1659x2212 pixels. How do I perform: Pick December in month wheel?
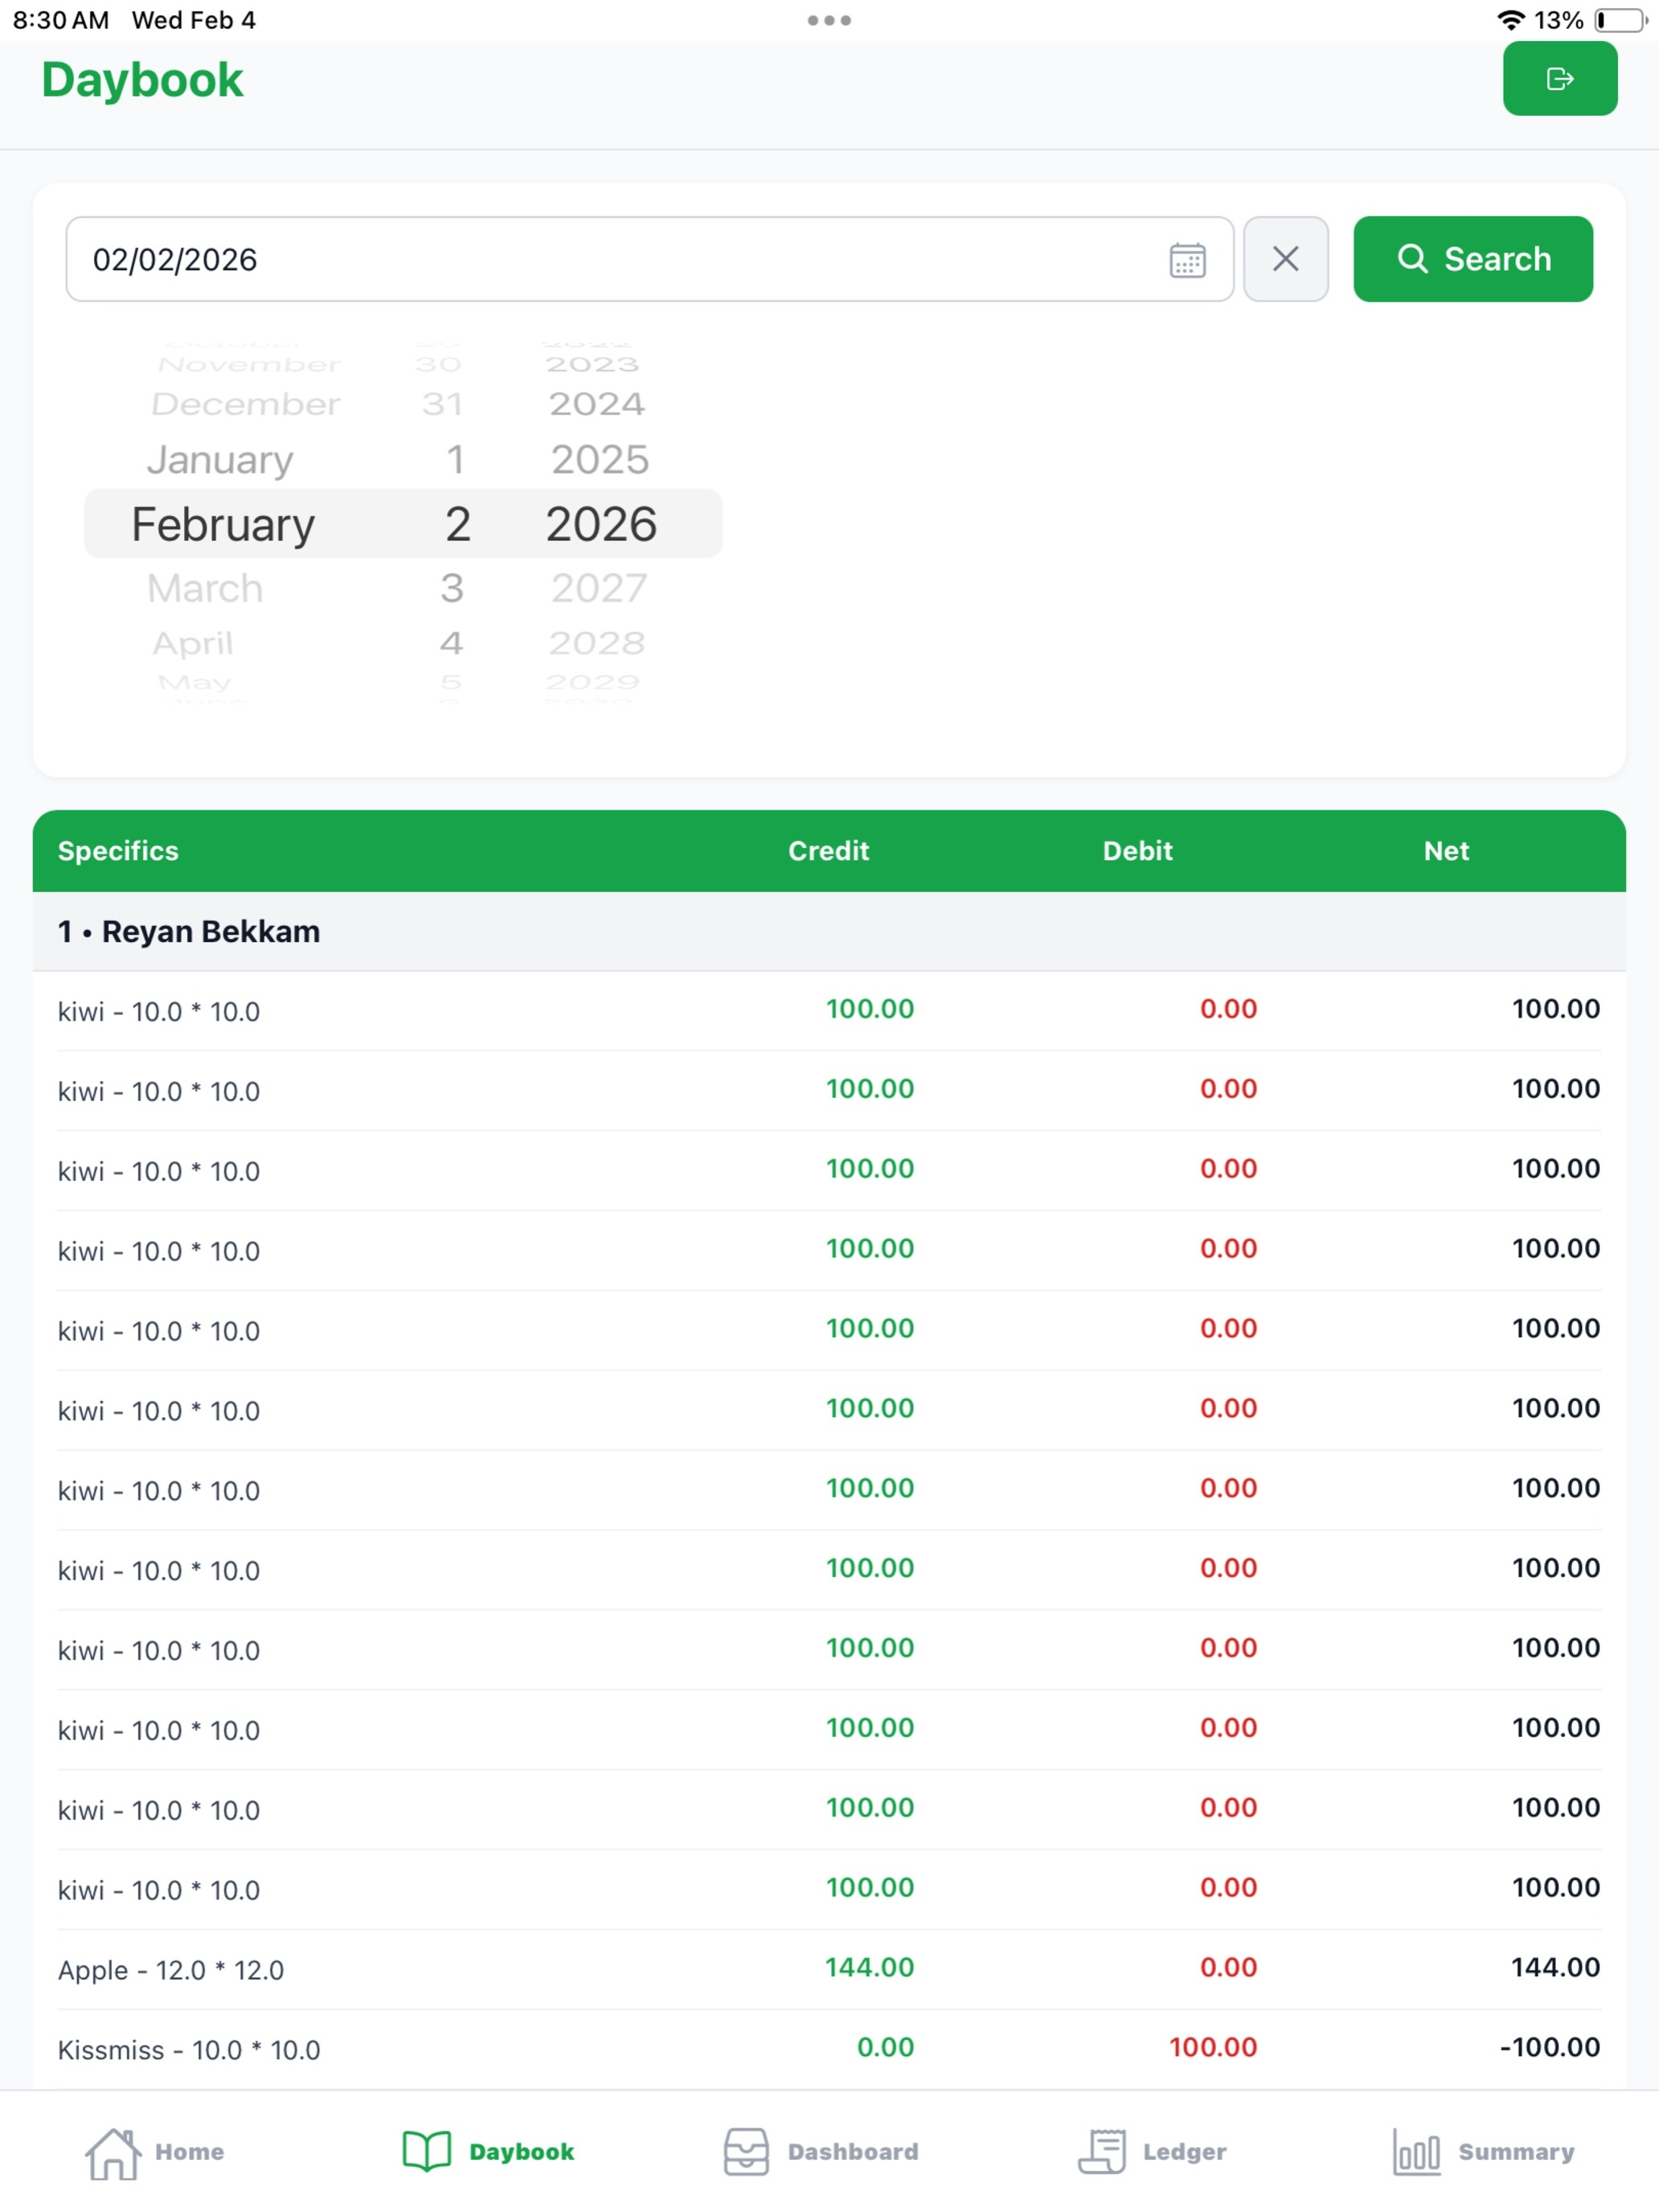246,404
